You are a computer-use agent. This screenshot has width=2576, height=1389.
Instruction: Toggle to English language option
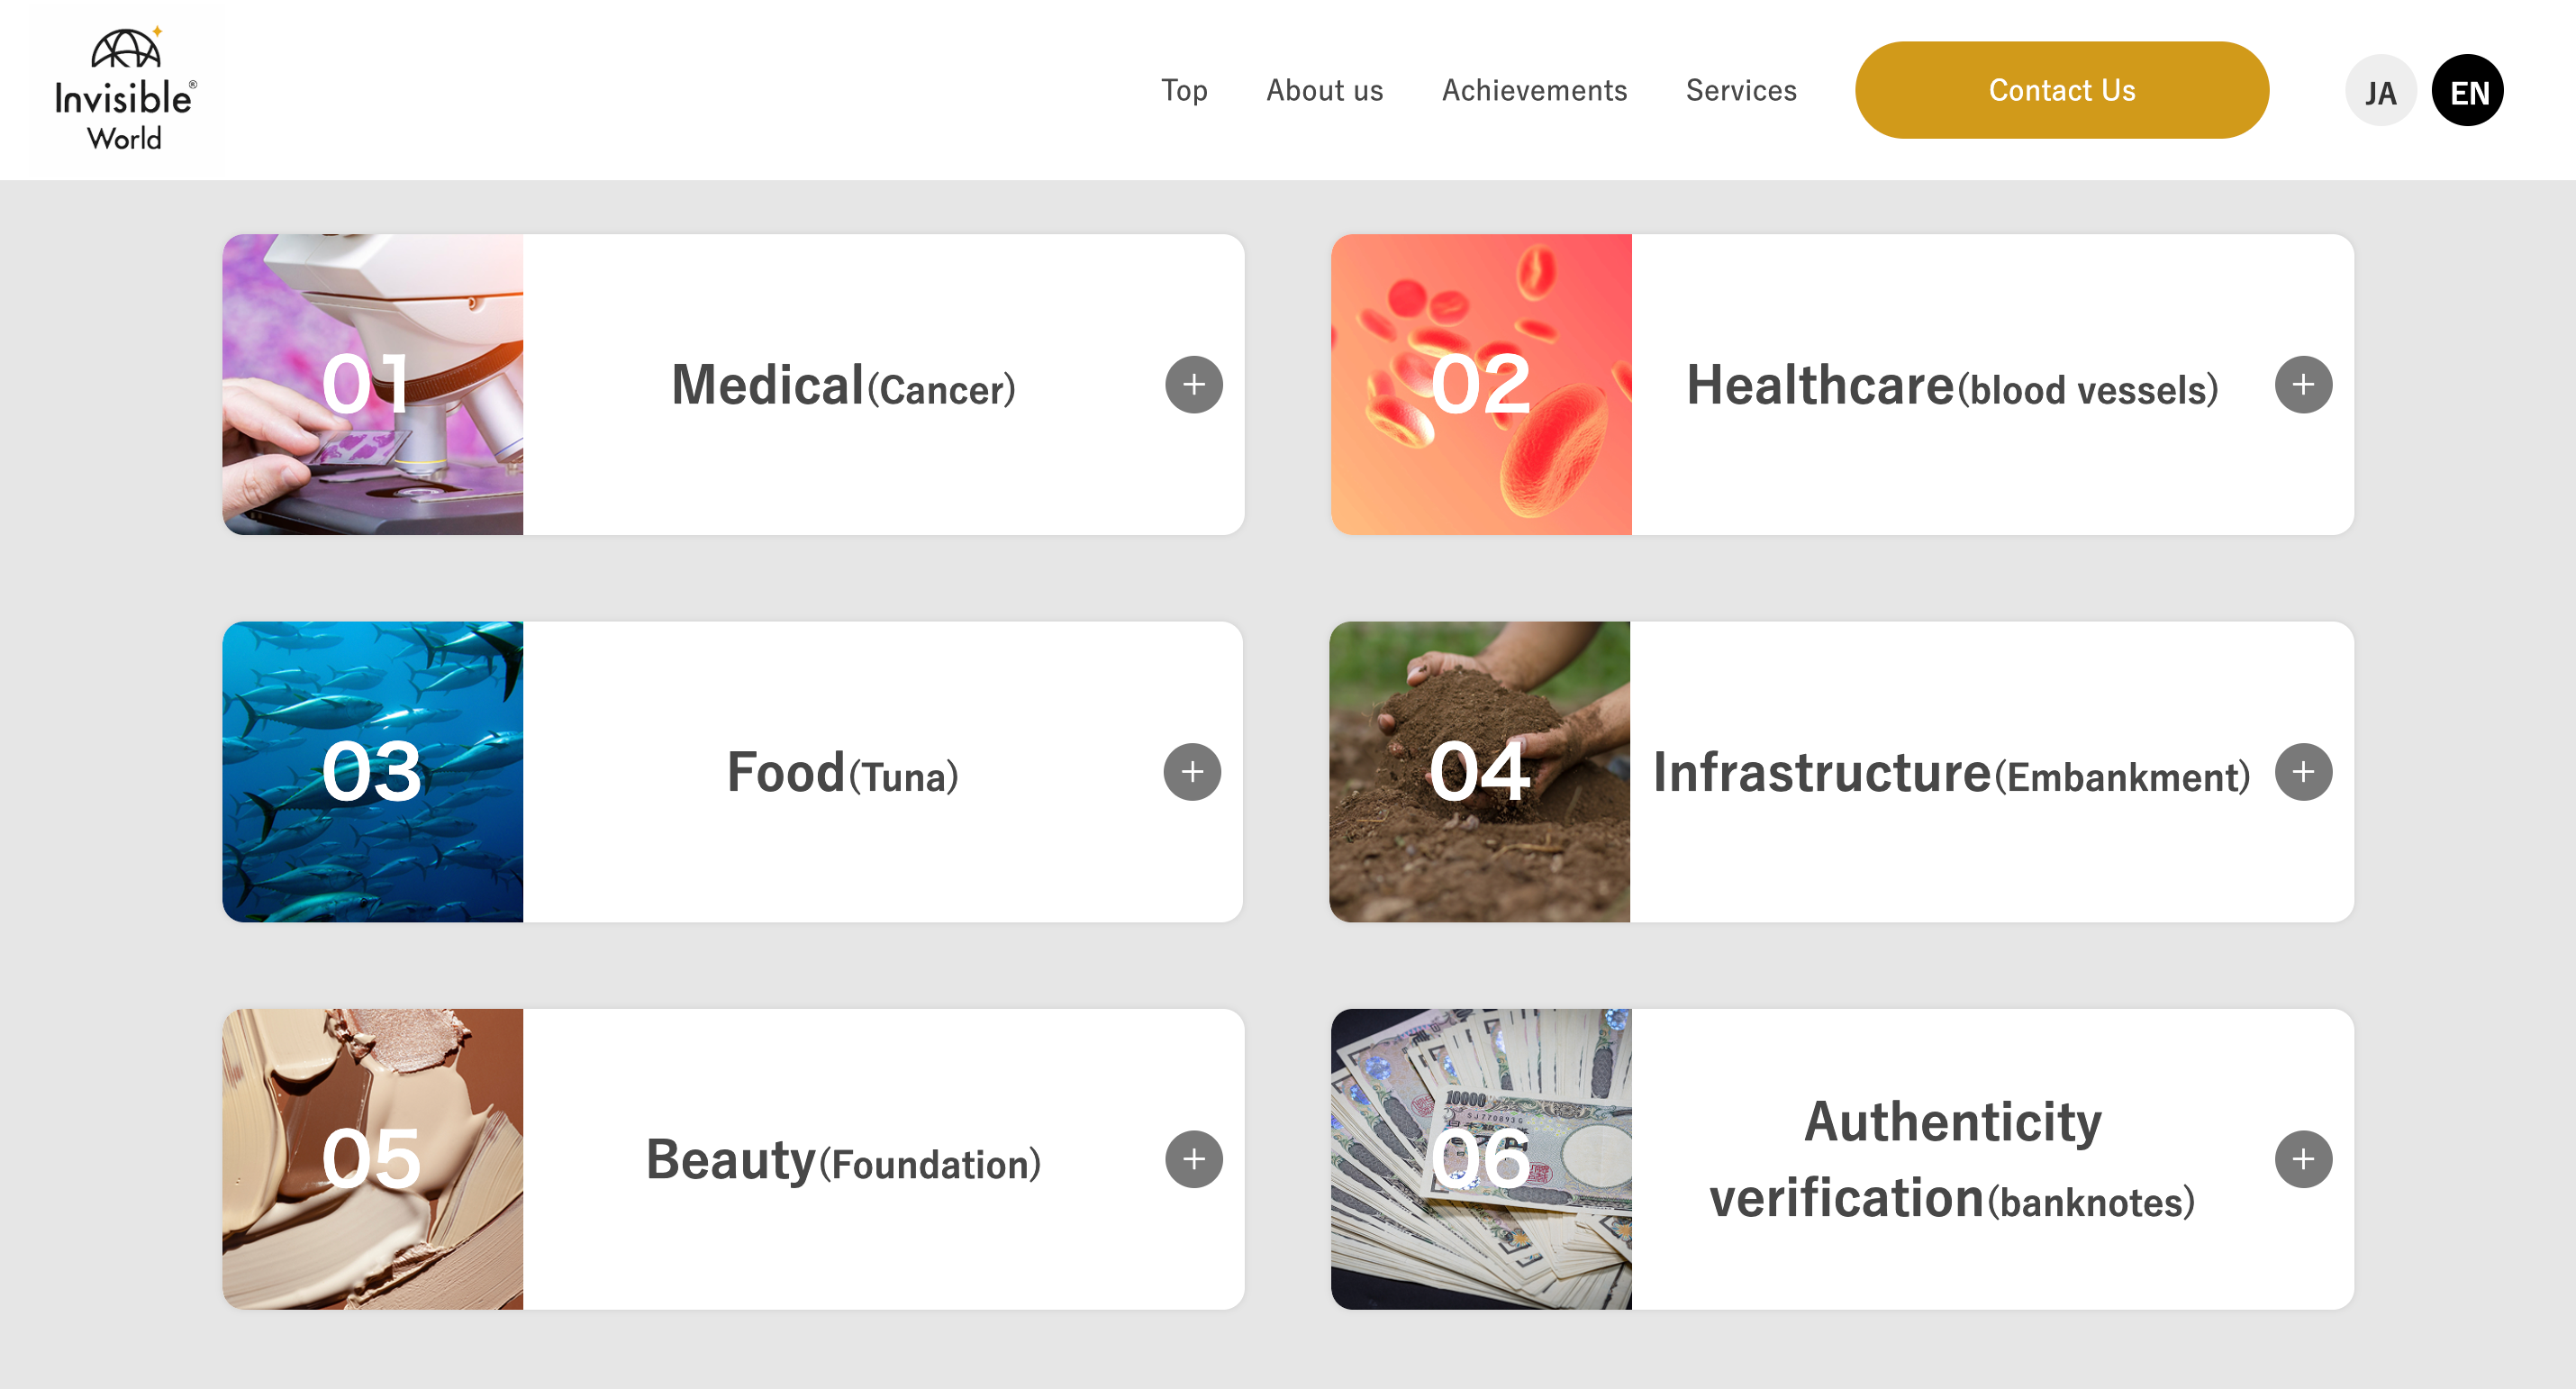[2467, 90]
